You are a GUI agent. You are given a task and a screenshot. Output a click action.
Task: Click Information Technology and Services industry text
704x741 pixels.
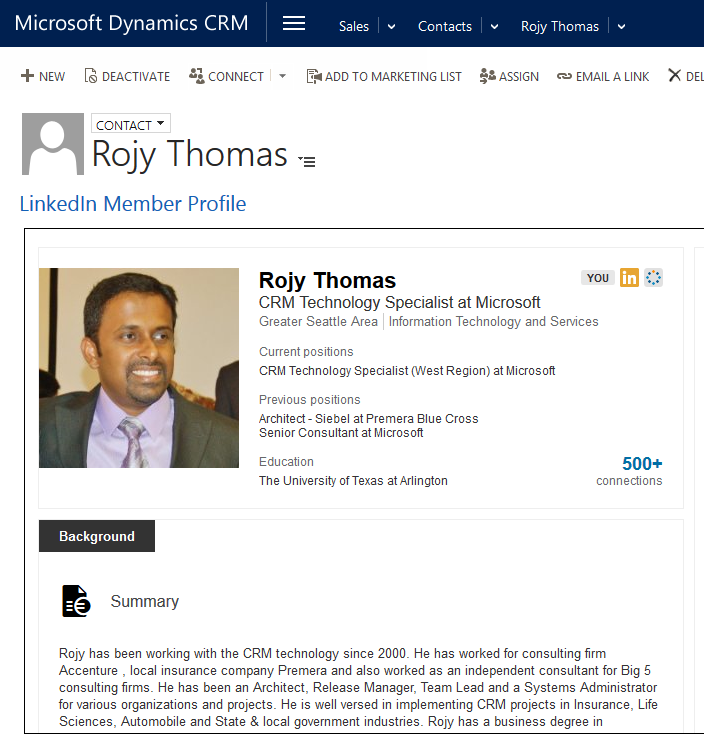(493, 321)
